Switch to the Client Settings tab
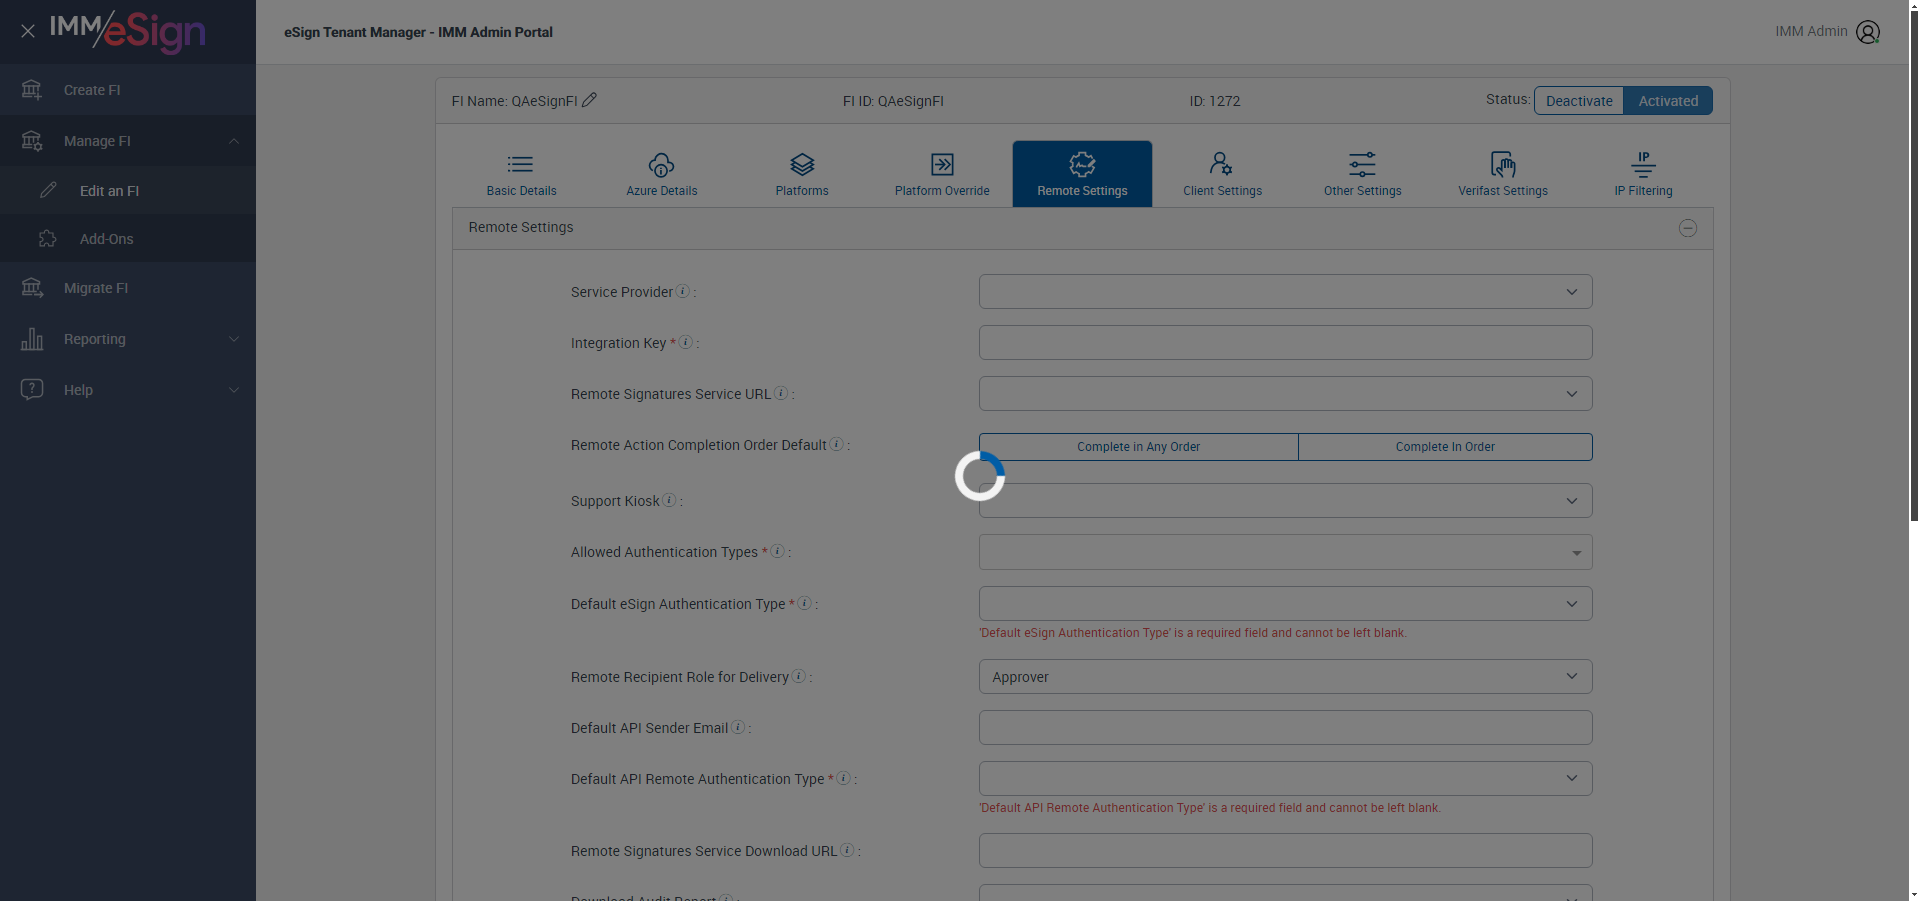1920x901 pixels. (x=1222, y=174)
